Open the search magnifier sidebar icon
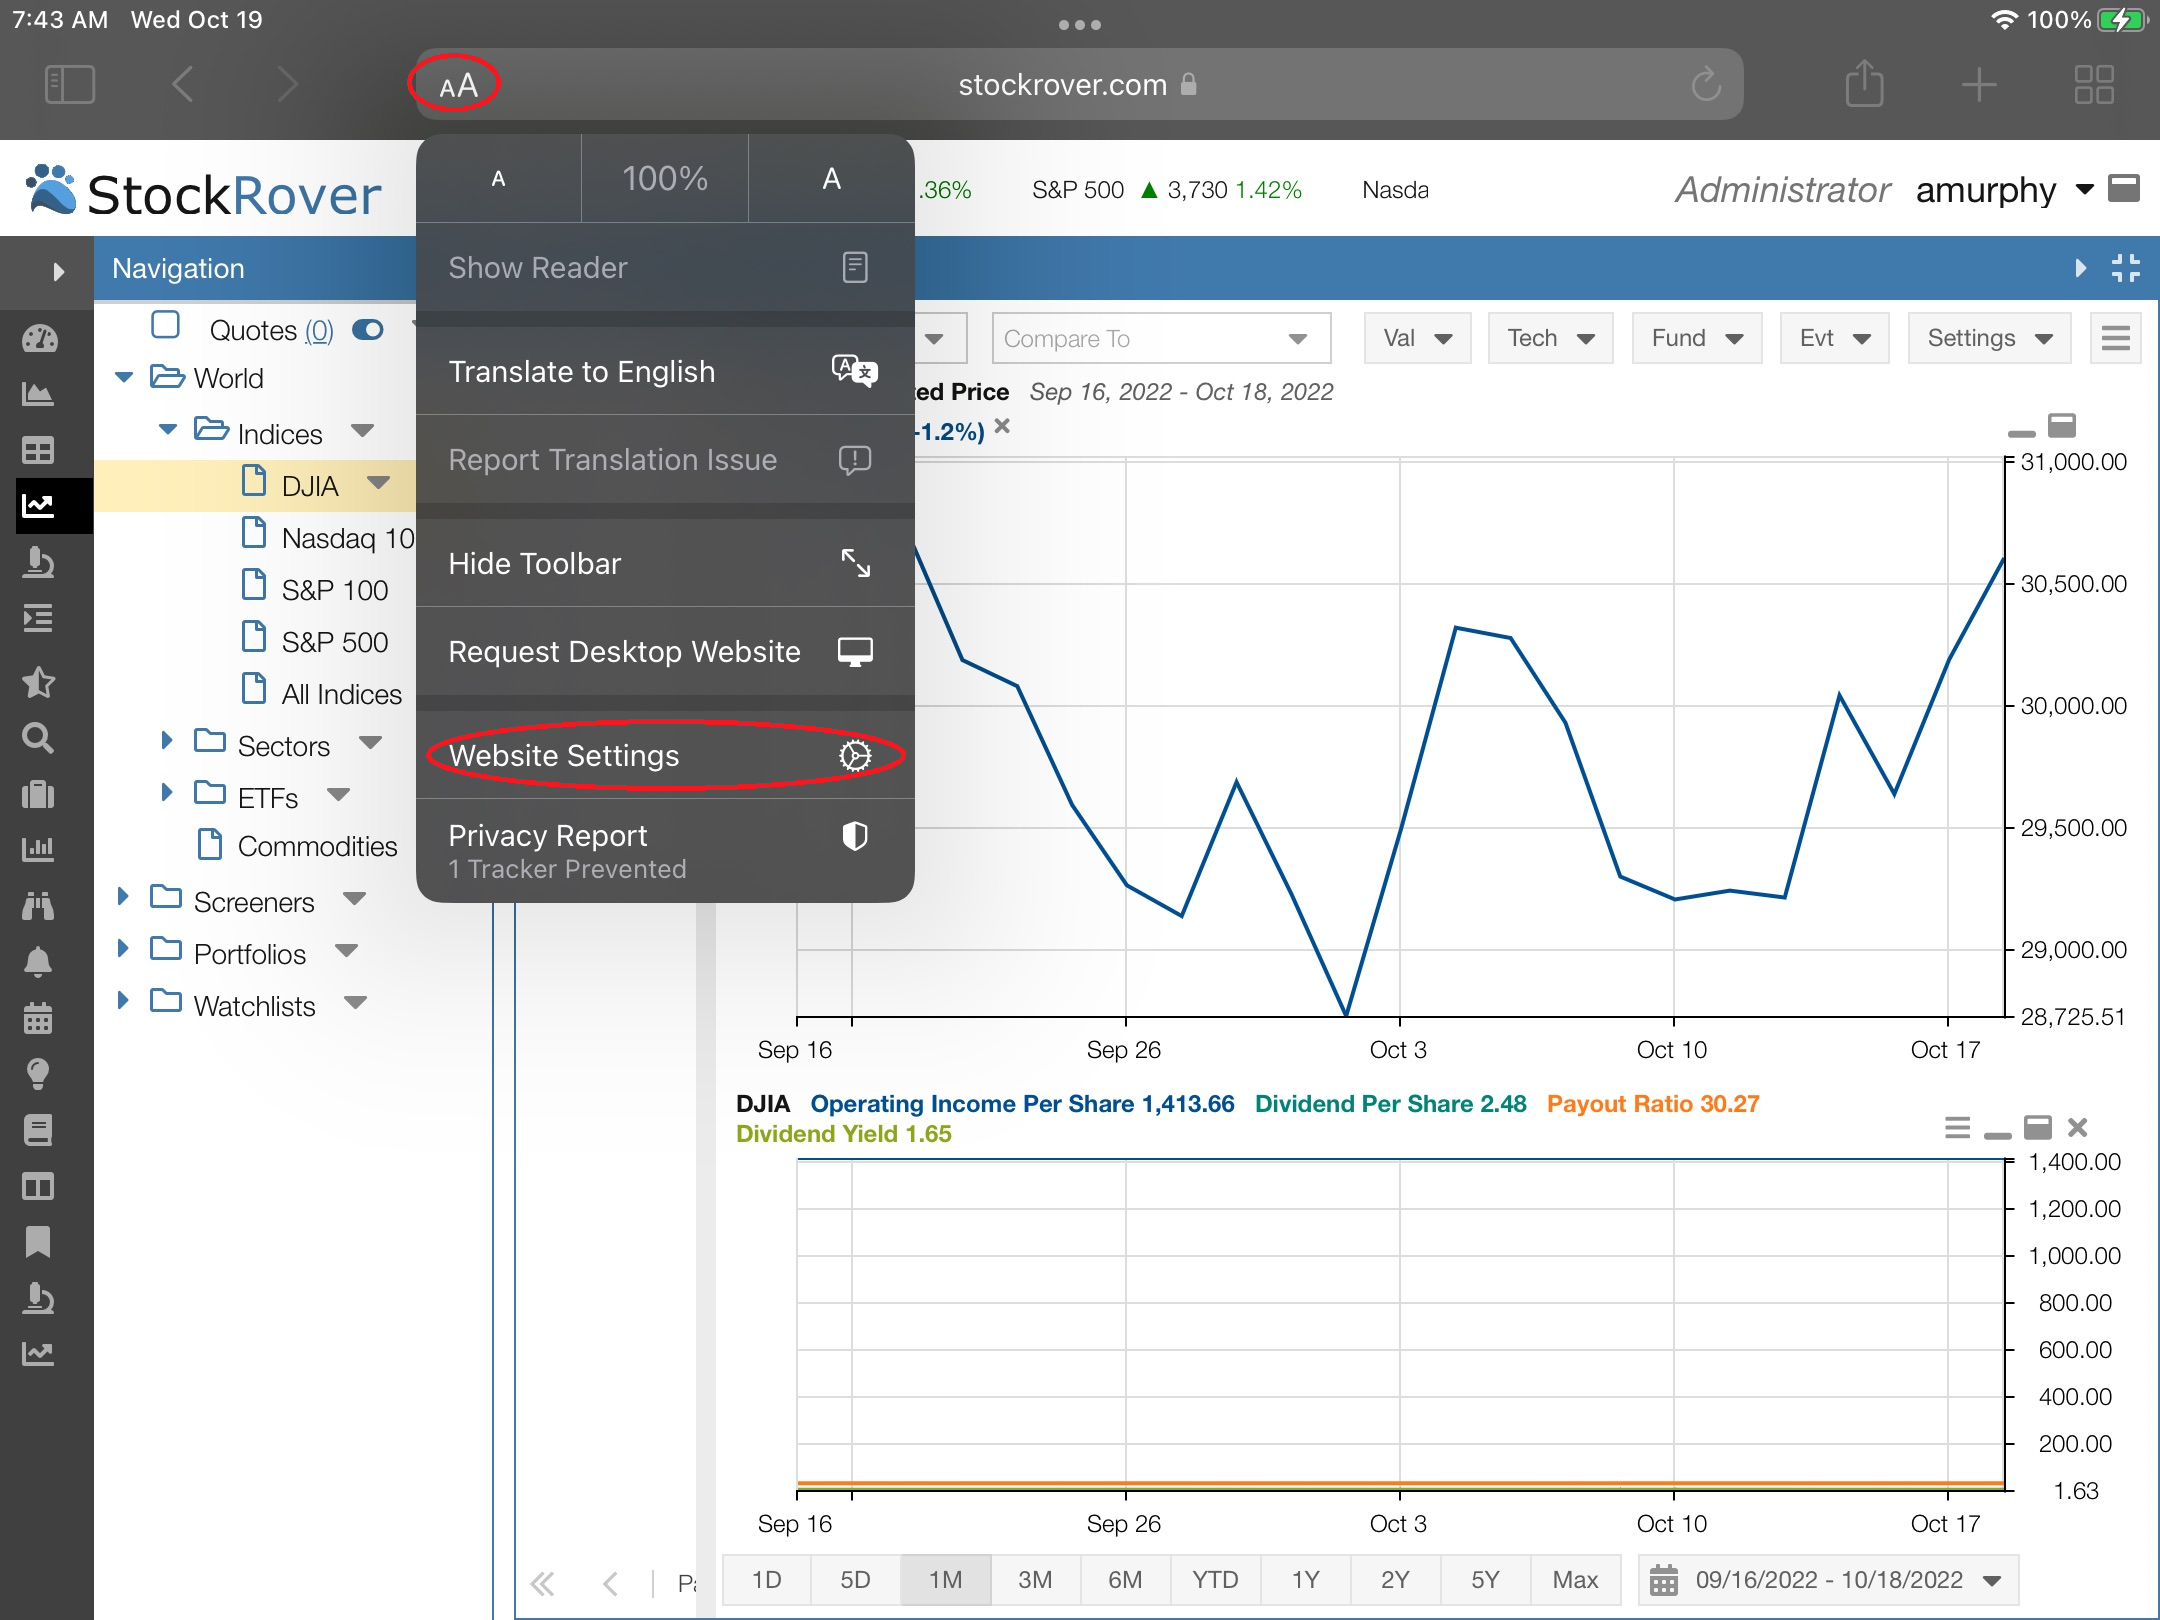Viewport: 2160px width, 1620px height. click(x=39, y=738)
